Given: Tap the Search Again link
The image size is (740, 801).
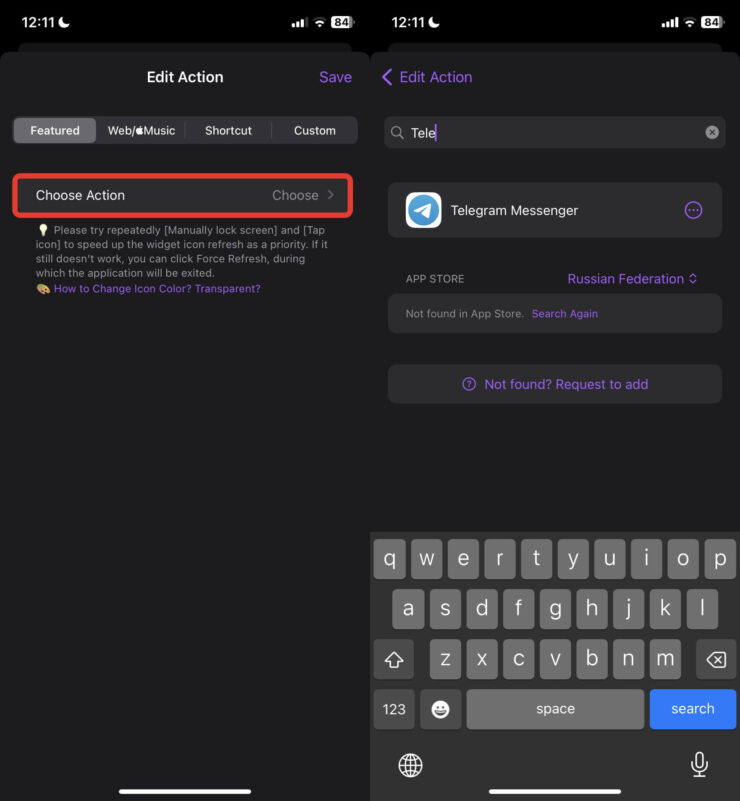Looking at the screenshot, I should click(x=565, y=314).
